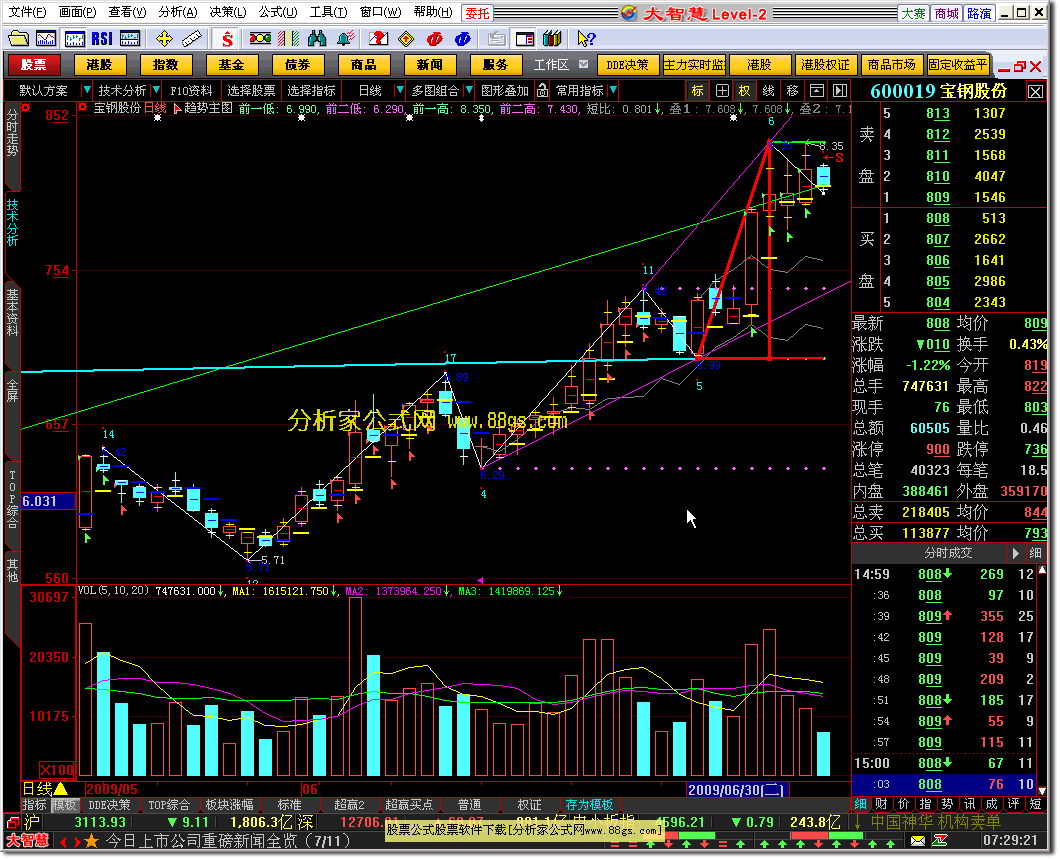Expand the 分时成交 arrow button
1060x859 pixels.
click(1015, 553)
